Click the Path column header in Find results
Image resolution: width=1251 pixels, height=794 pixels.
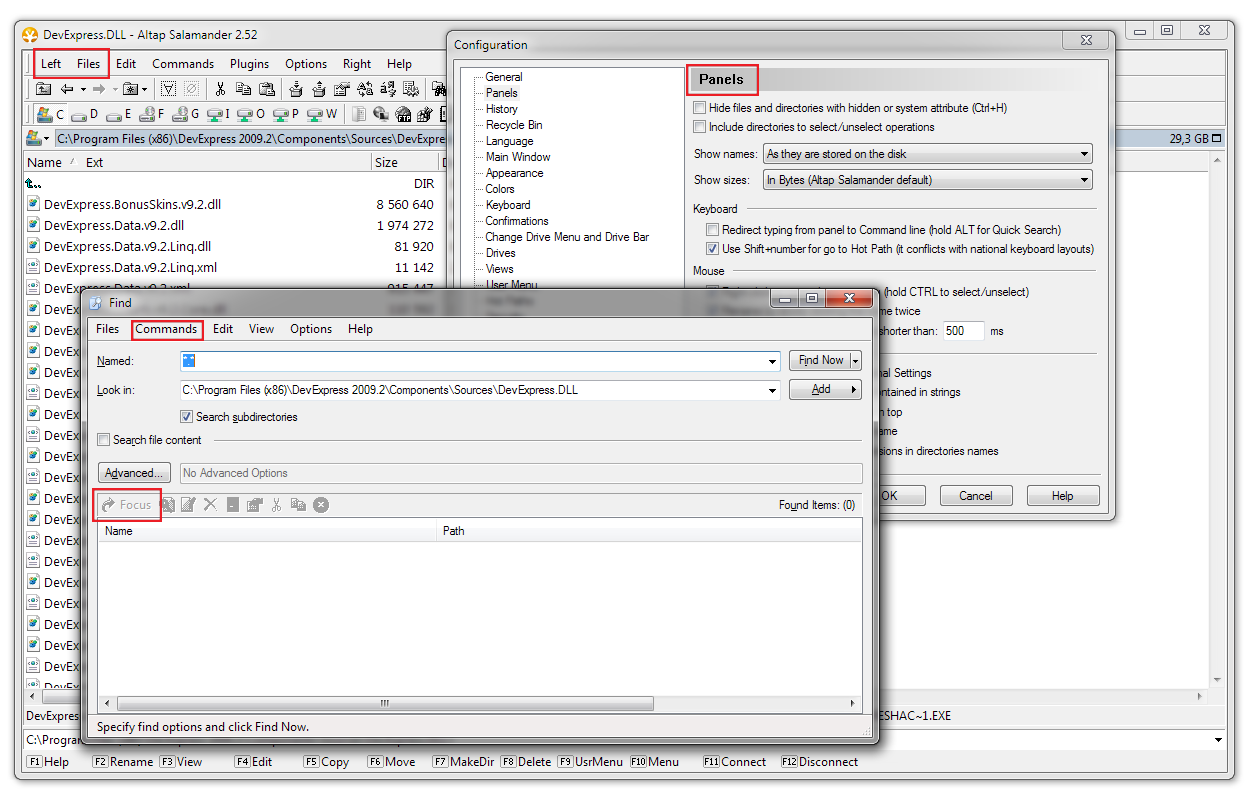click(649, 531)
